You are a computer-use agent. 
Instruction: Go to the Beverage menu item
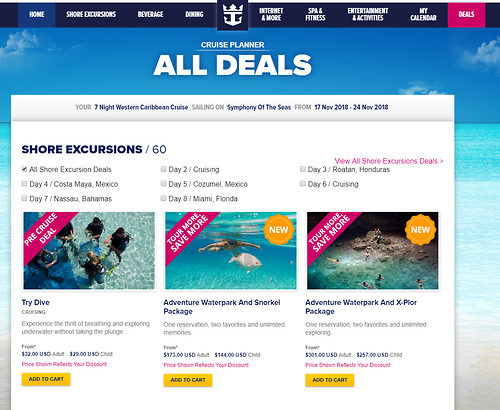150,14
